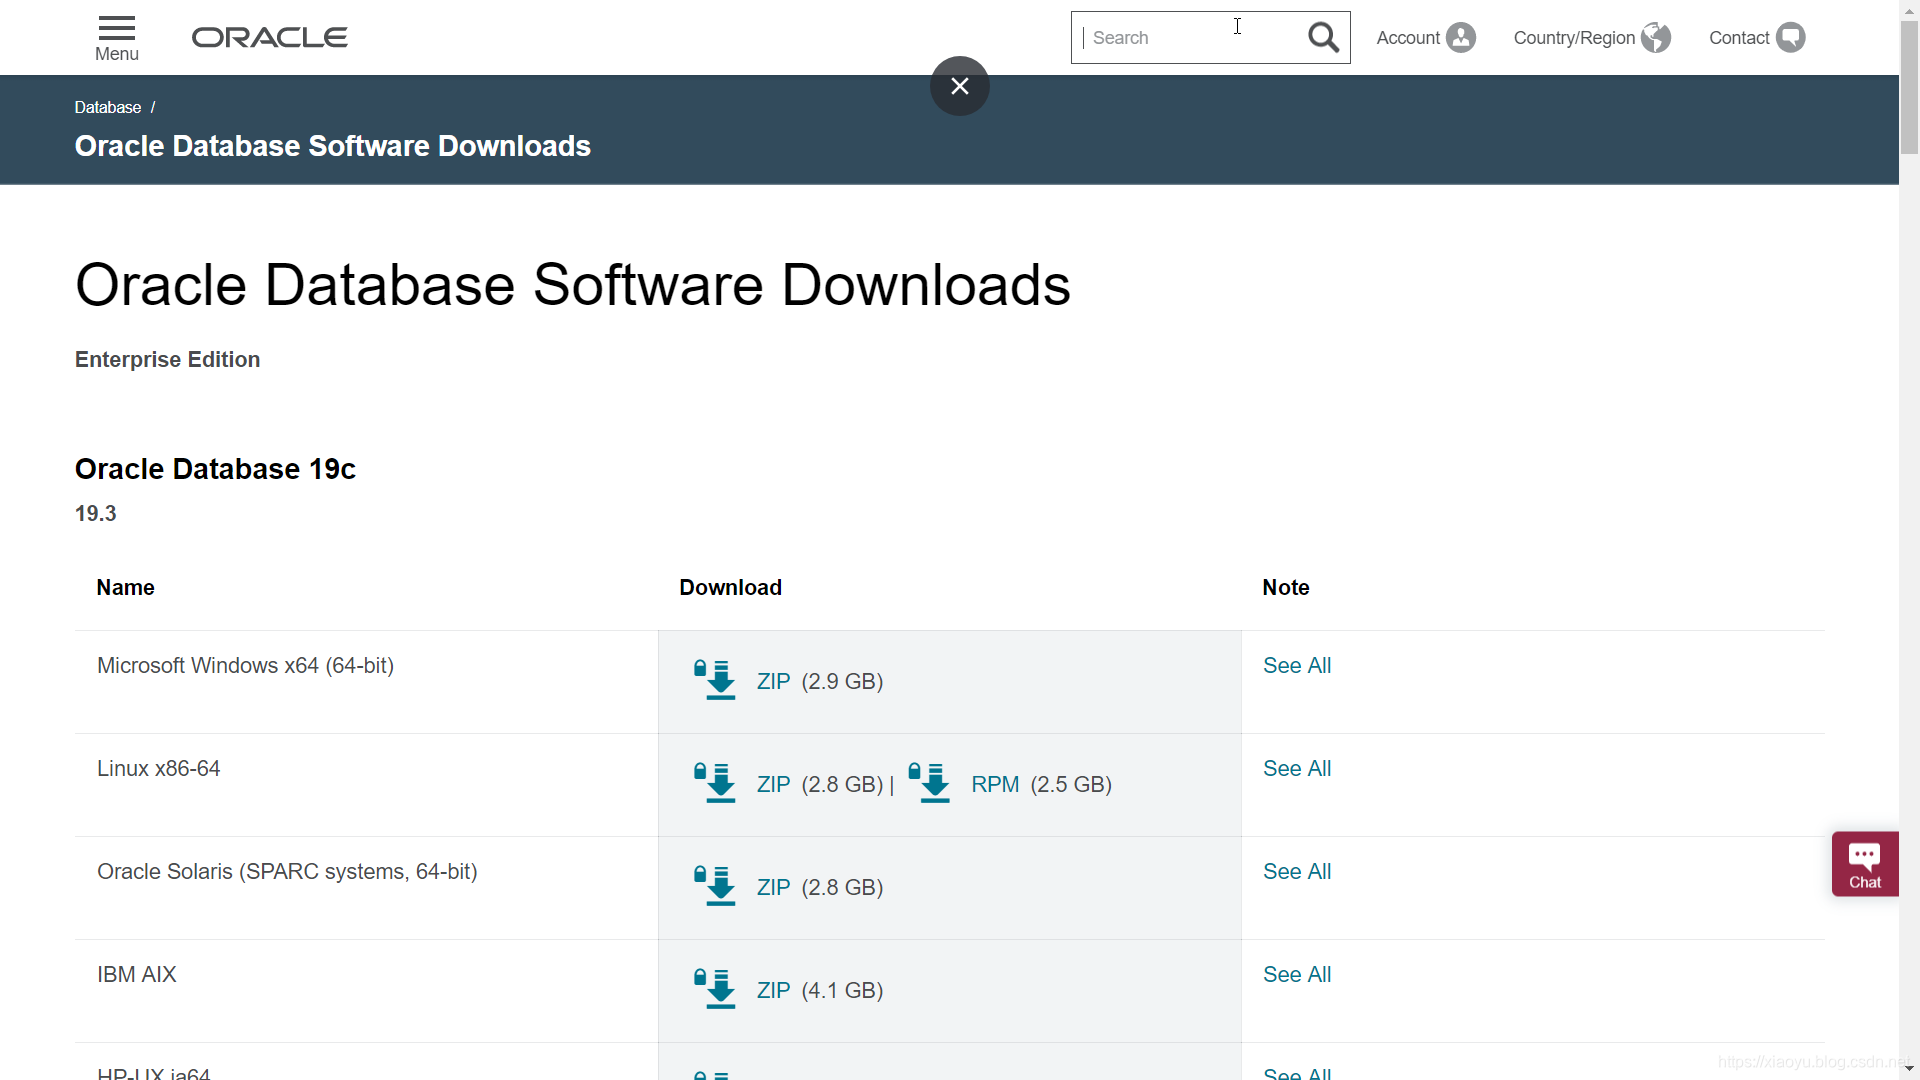This screenshot has height=1080, width=1920.
Task: Click the Linux x86-64 ZIP download icon
Action: click(715, 783)
